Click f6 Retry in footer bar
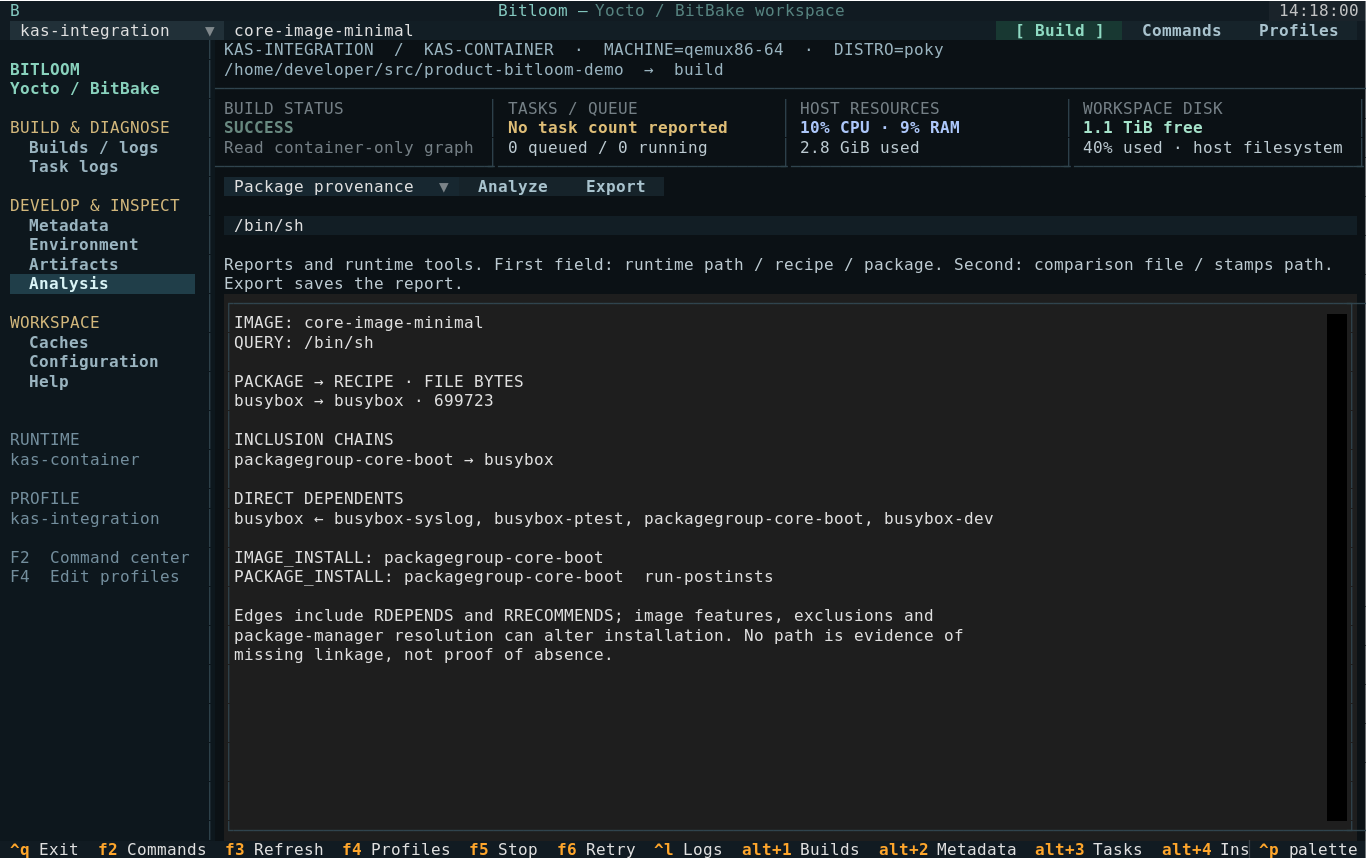1366x858 pixels. tap(596, 849)
